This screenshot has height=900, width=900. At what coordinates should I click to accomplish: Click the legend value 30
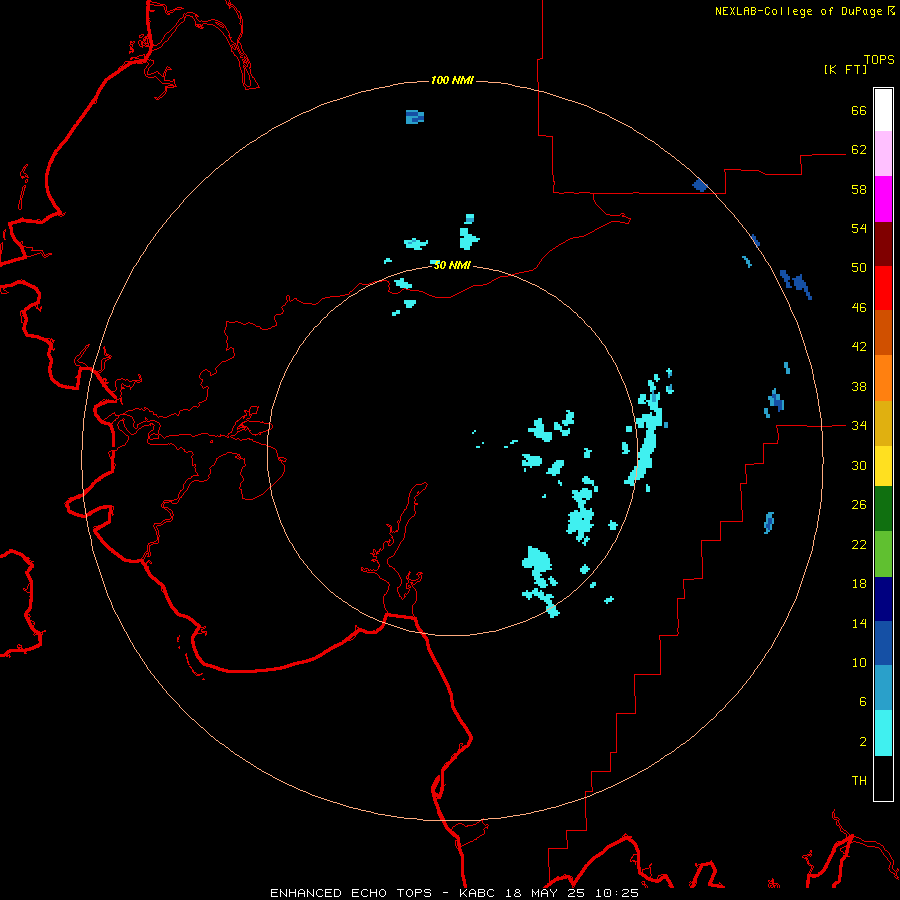pyautogui.click(x=859, y=465)
